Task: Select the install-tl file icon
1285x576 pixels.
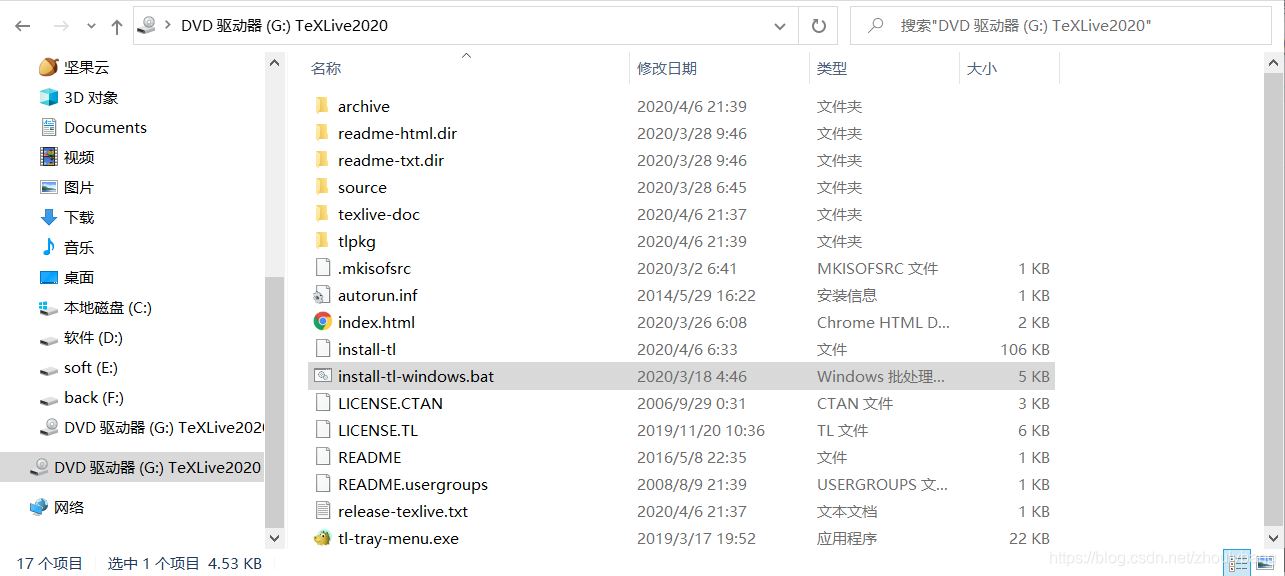Action: click(x=322, y=349)
